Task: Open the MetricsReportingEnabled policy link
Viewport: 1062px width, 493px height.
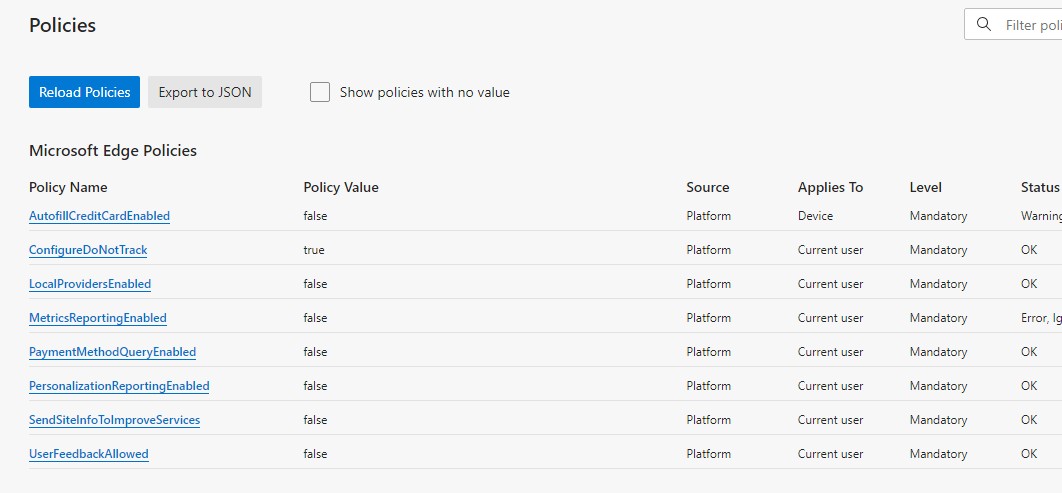Action: (x=98, y=318)
